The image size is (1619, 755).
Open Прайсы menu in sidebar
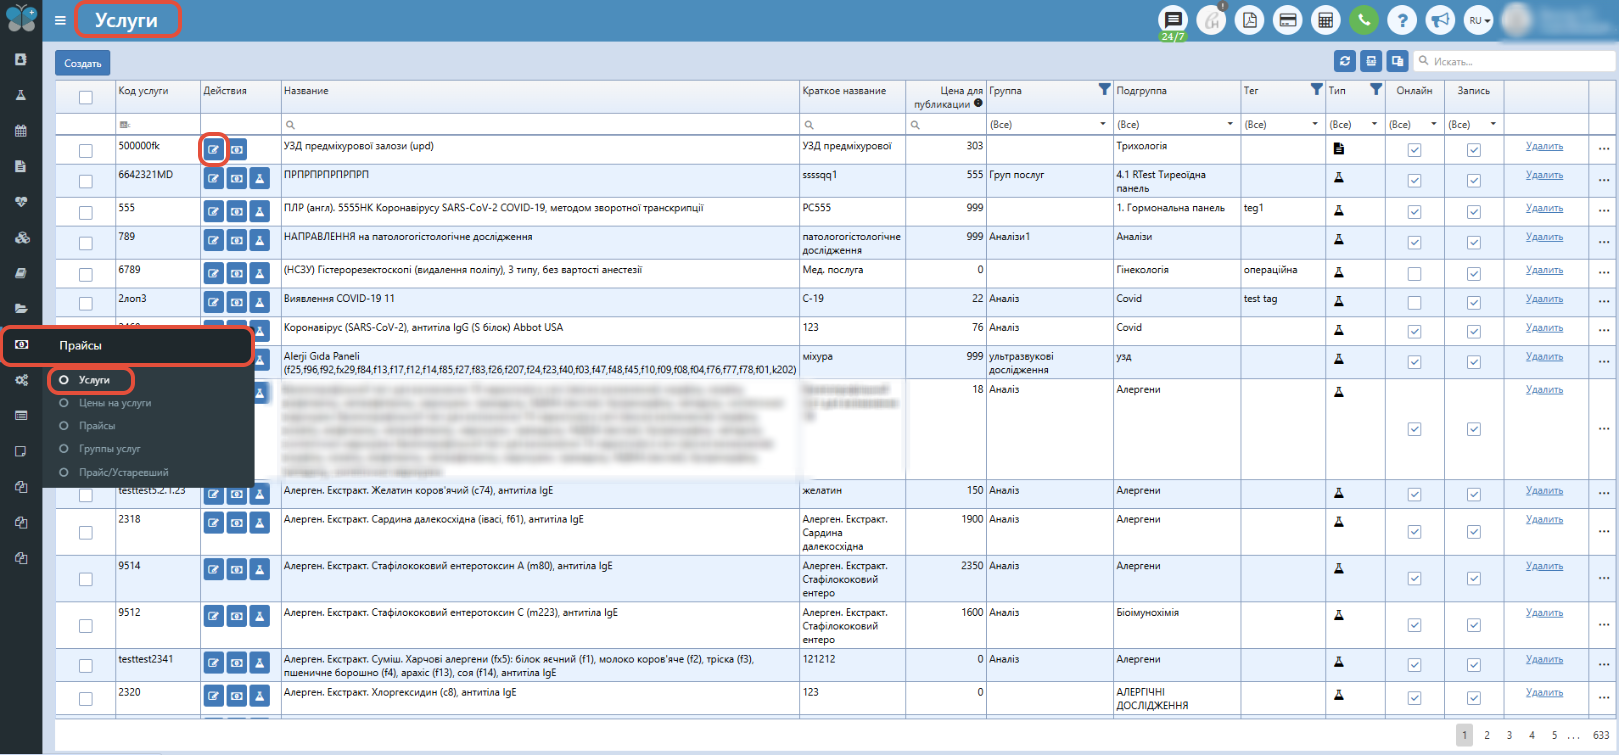(x=127, y=345)
